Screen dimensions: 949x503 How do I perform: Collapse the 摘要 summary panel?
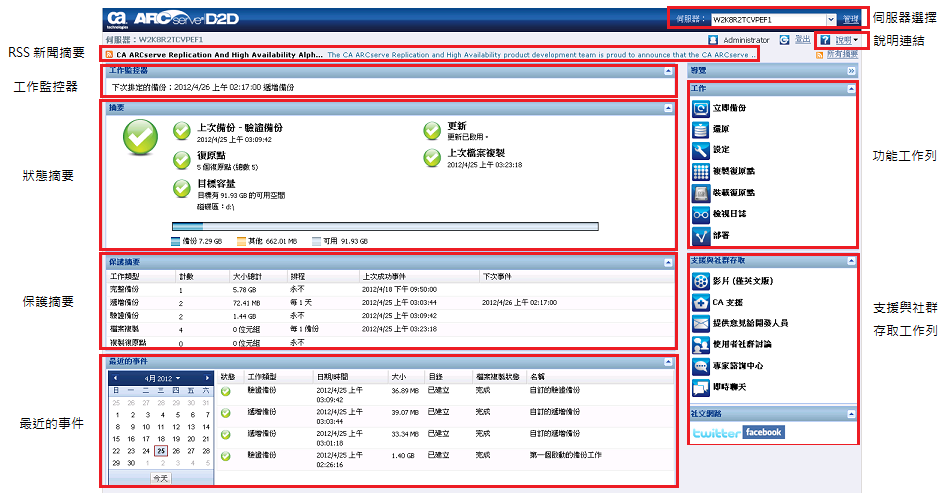(x=668, y=108)
